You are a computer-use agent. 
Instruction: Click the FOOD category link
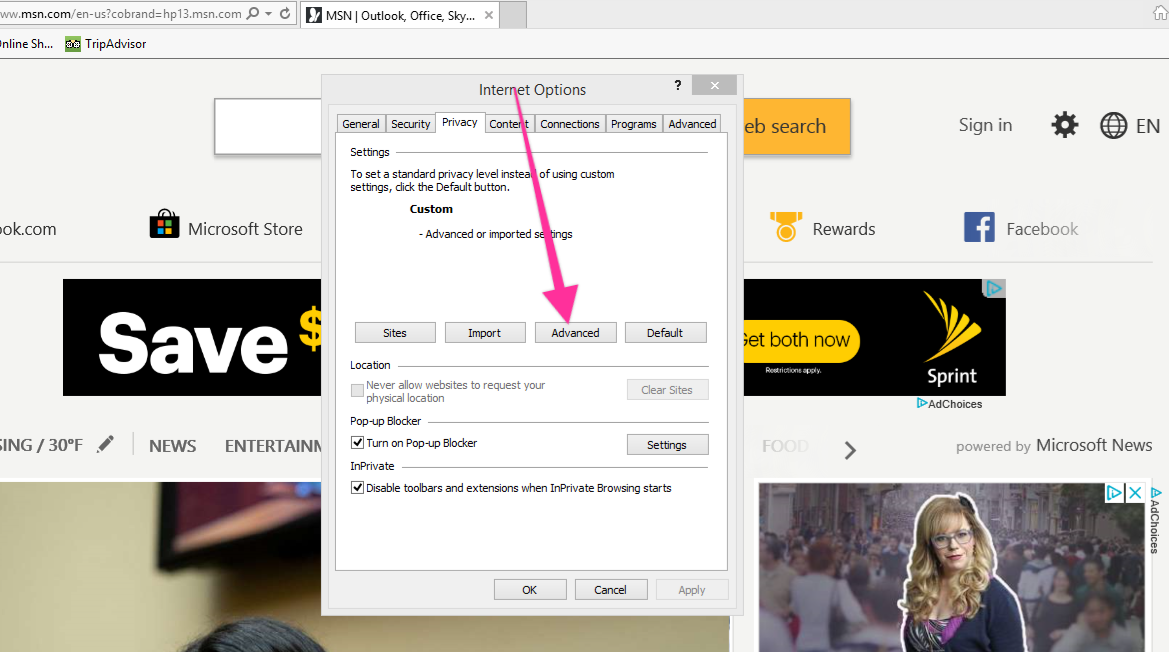pos(785,446)
